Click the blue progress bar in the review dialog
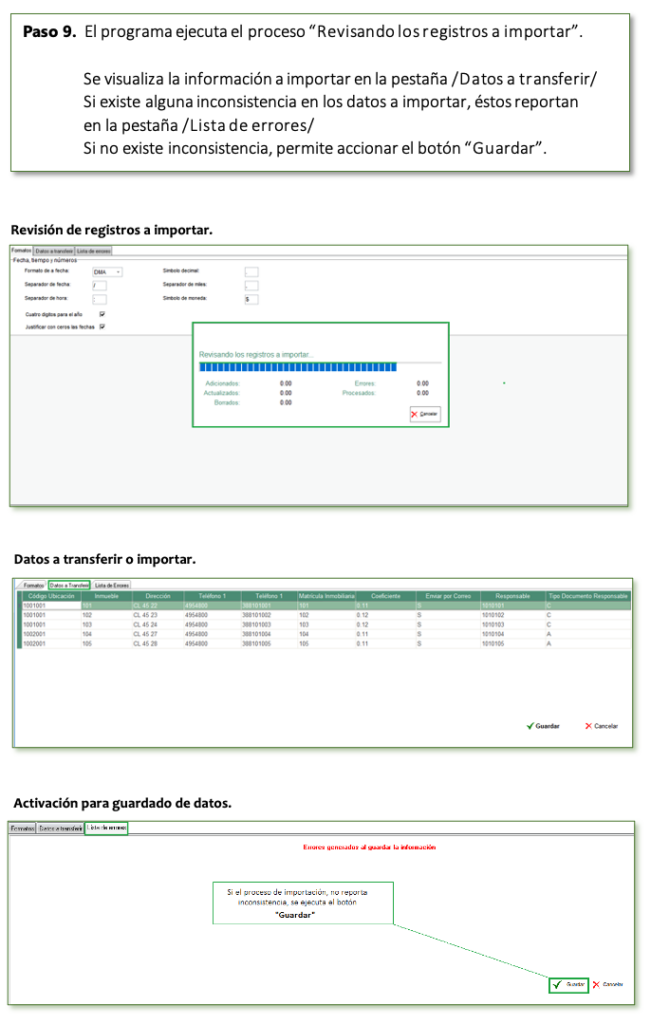The width and height of the screenshot is (651, 1024). 298,367
